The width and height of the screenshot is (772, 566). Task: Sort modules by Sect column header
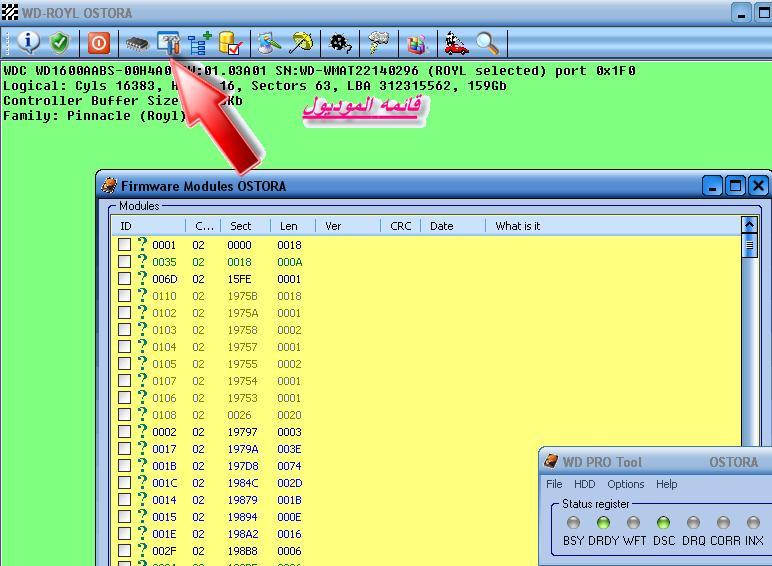tap(245, 226)
